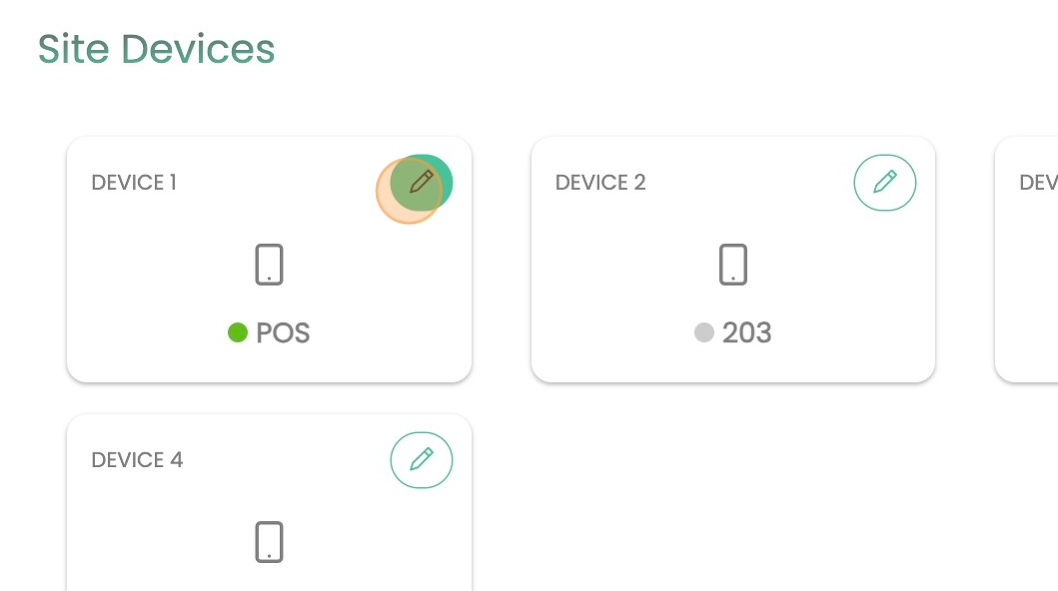This screenshot has height=591, width=1058.
Task: Select the 203 device name
Action: click(747, 332)
